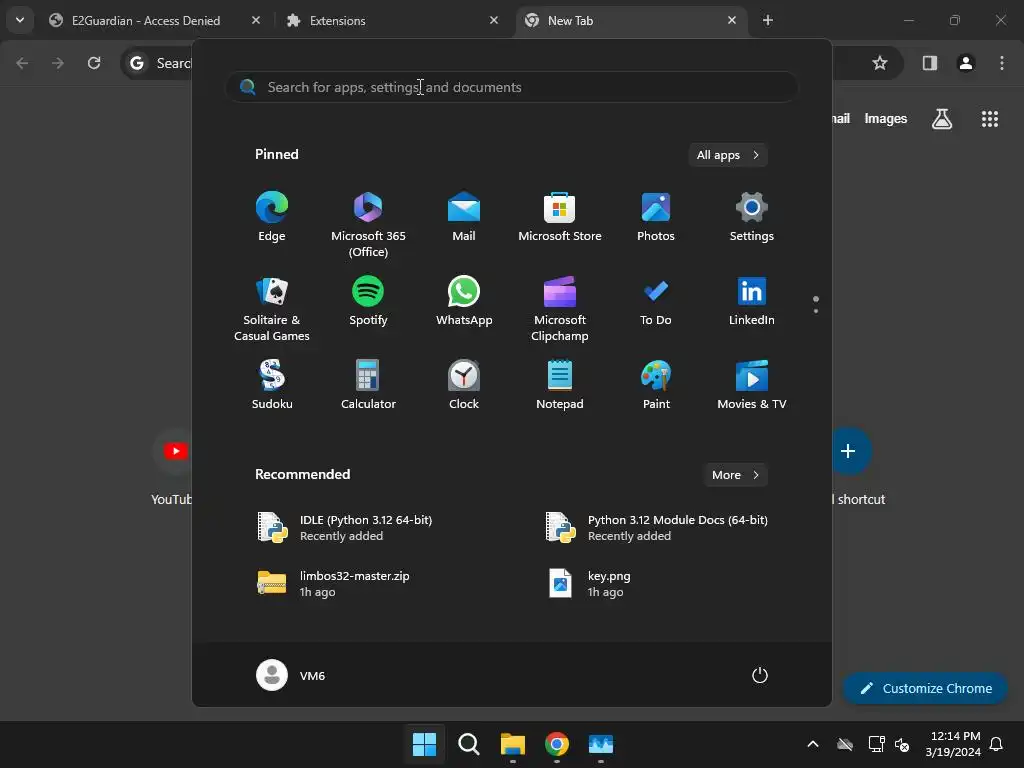Launch the Clock app
This screenshot has height=768, width=1024.
tap(464, 385)
